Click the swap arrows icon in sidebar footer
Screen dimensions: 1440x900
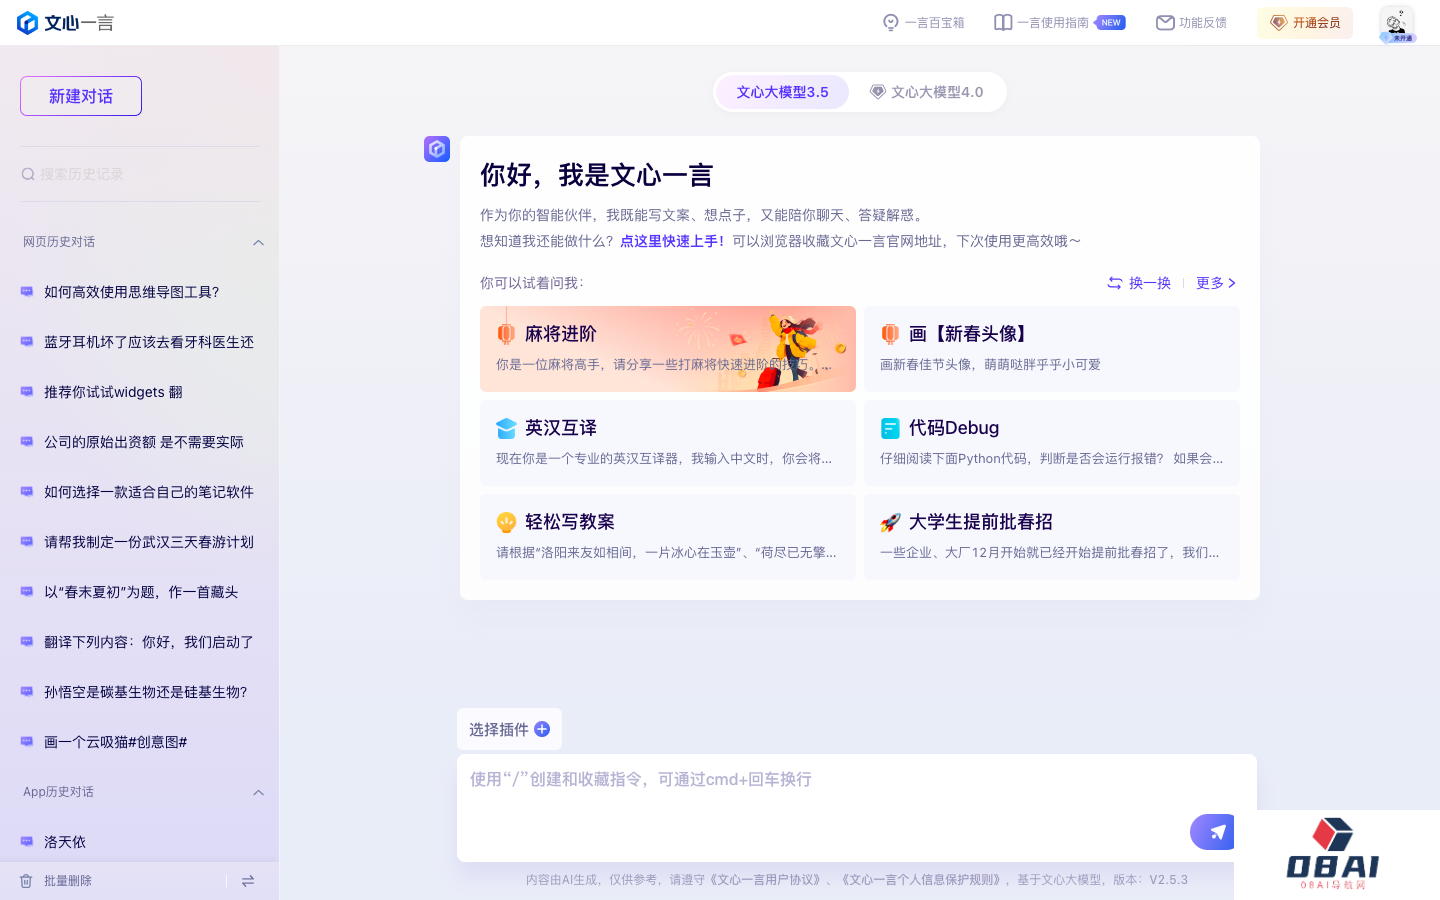tap(248, 881)
